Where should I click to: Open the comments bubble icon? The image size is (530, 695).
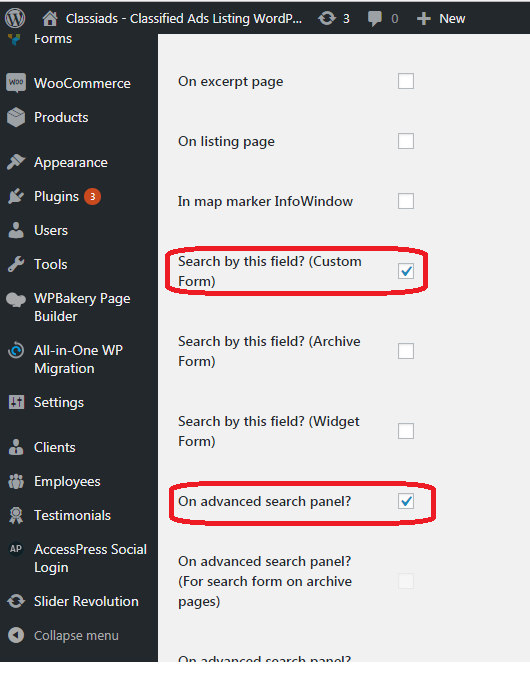[x=375, y=19]
